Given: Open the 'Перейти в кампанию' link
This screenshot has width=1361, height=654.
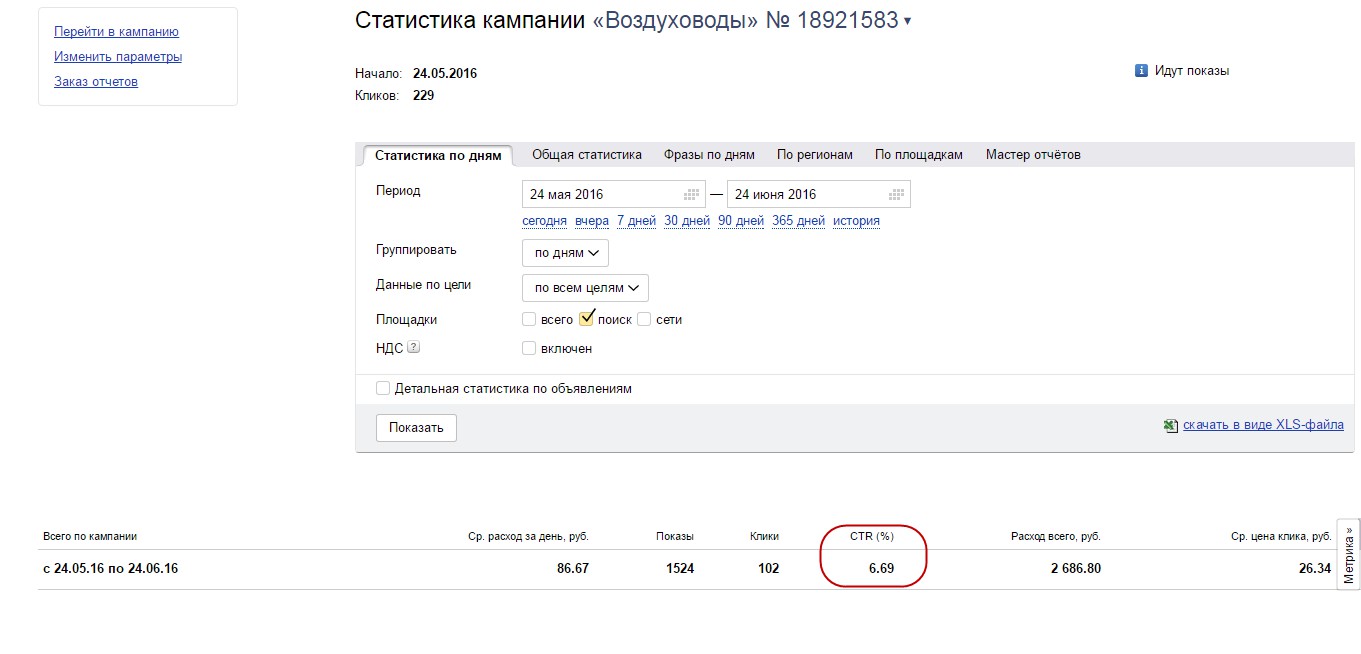Looking at the screenshot, I should pyautogui.click(x=116, y=32).
